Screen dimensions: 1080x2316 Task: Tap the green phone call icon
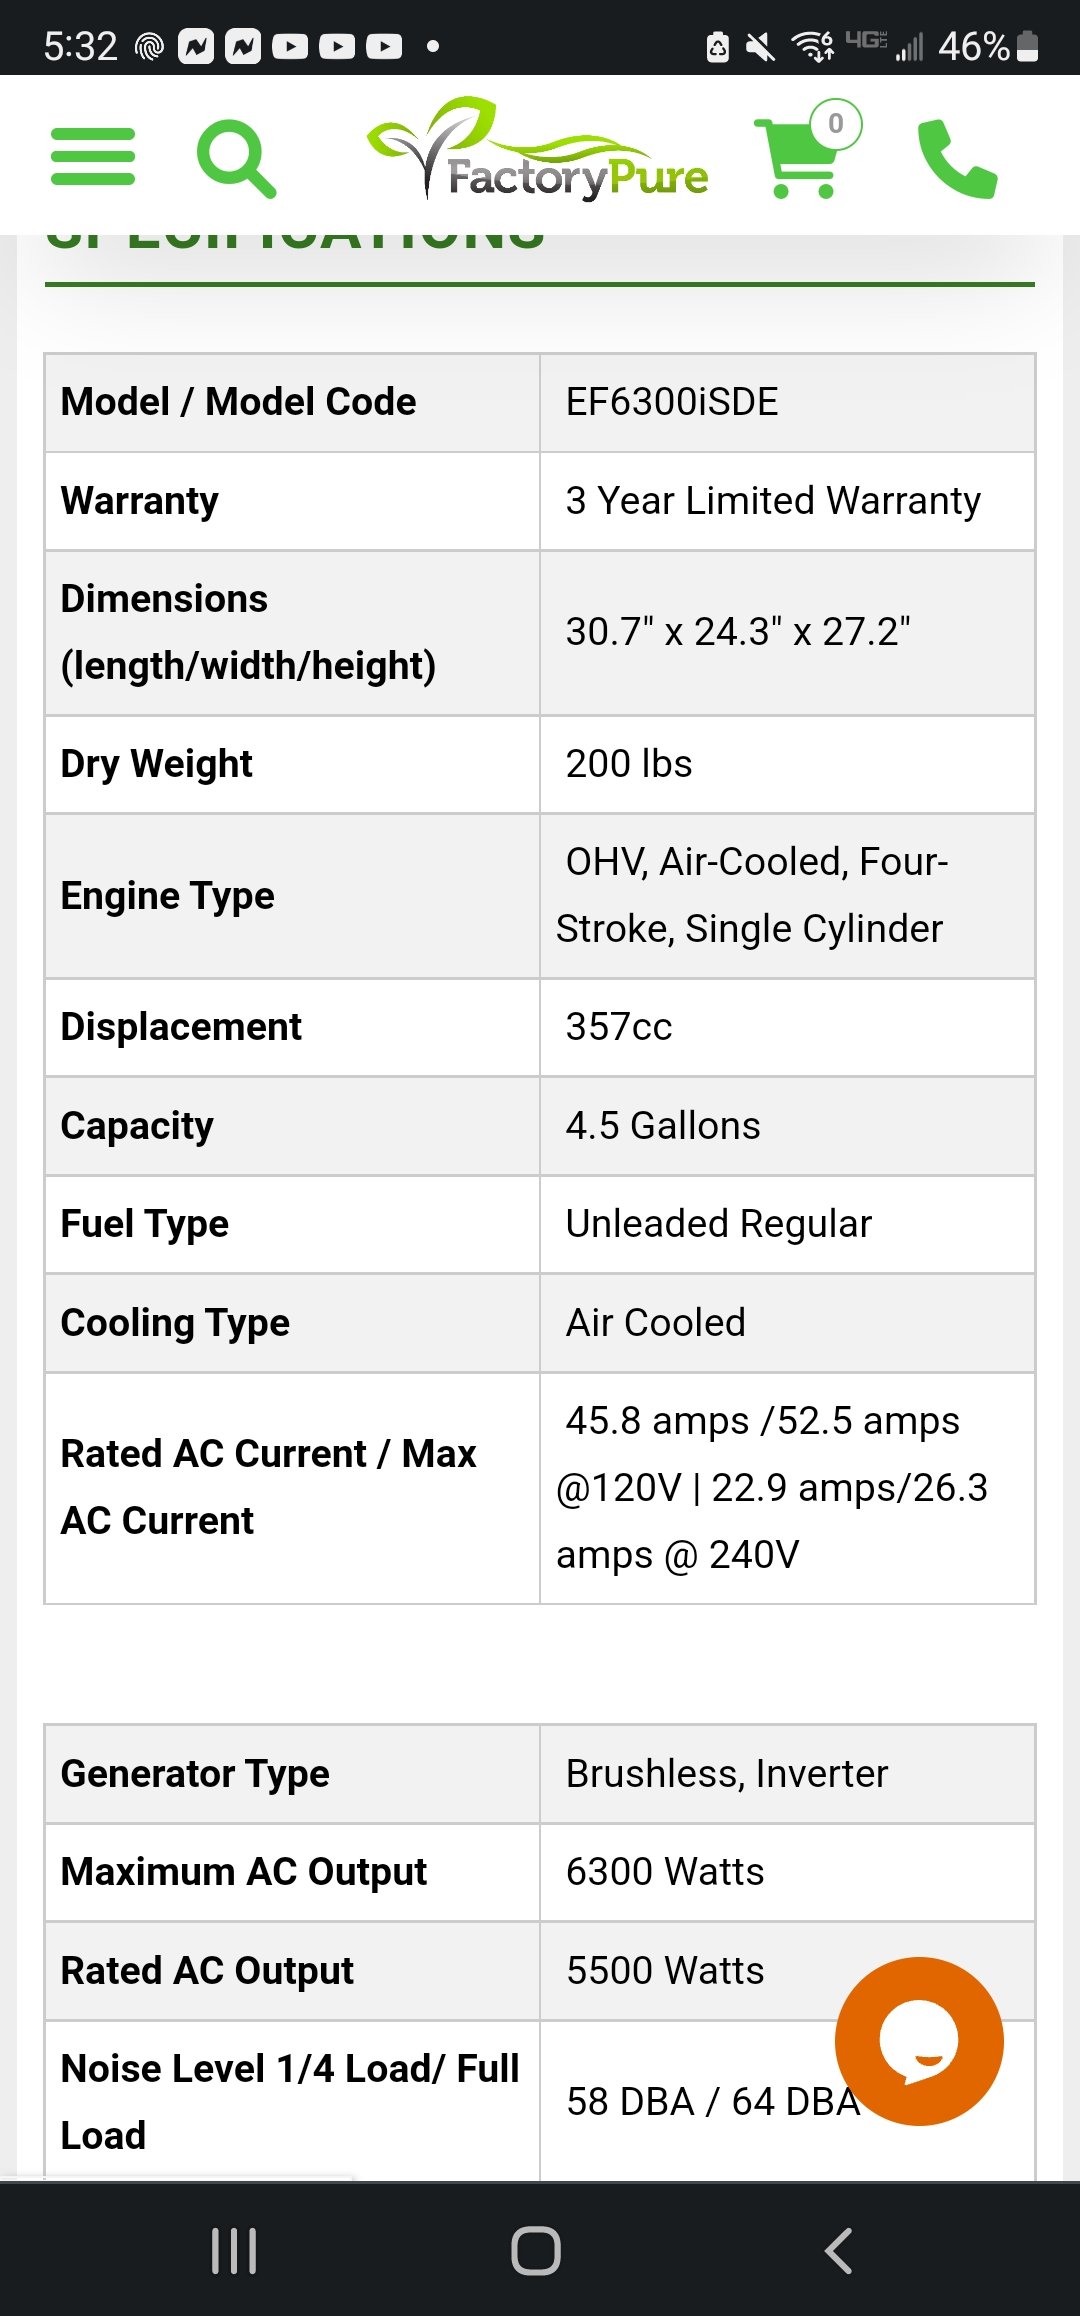(957, 158)
